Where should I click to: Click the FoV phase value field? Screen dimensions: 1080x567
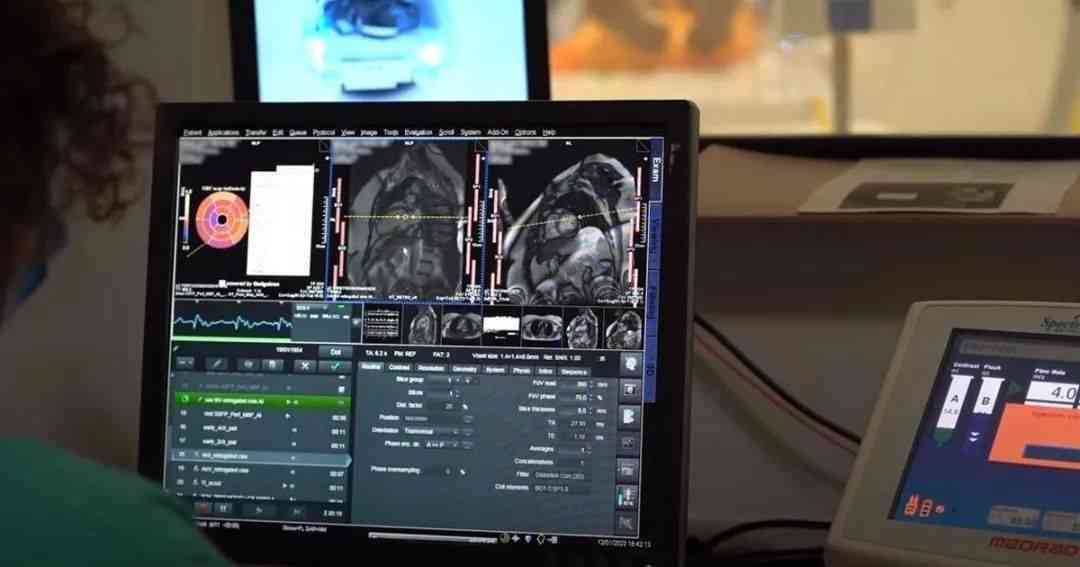[575, 397]
